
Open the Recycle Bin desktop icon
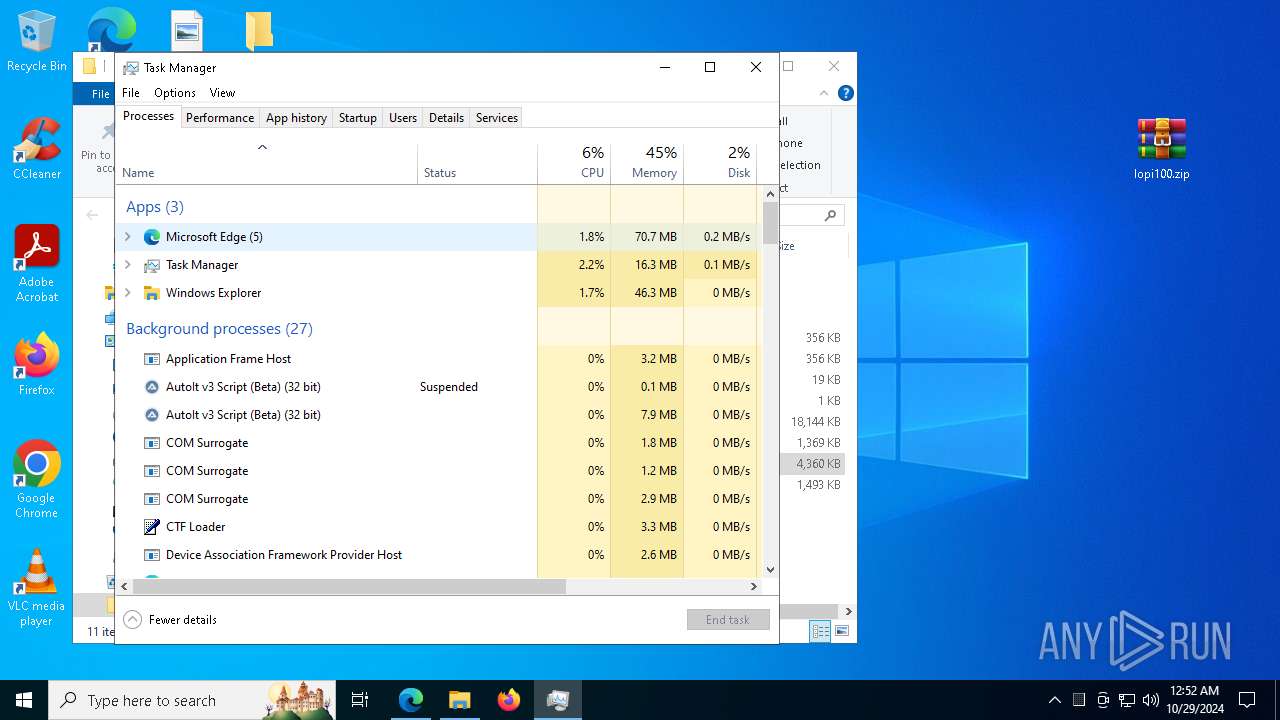[x=36, y=40]
